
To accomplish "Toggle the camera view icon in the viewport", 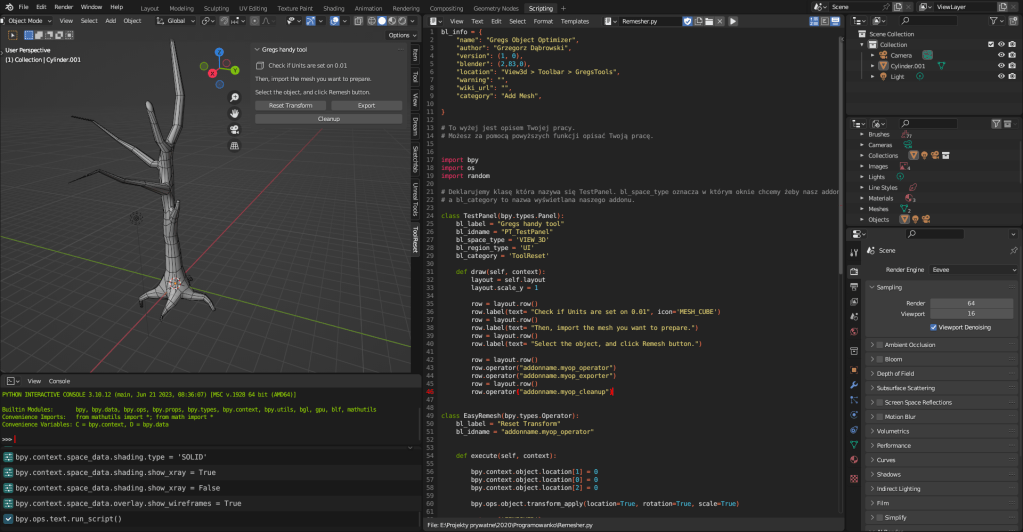I will pos(234,129).
